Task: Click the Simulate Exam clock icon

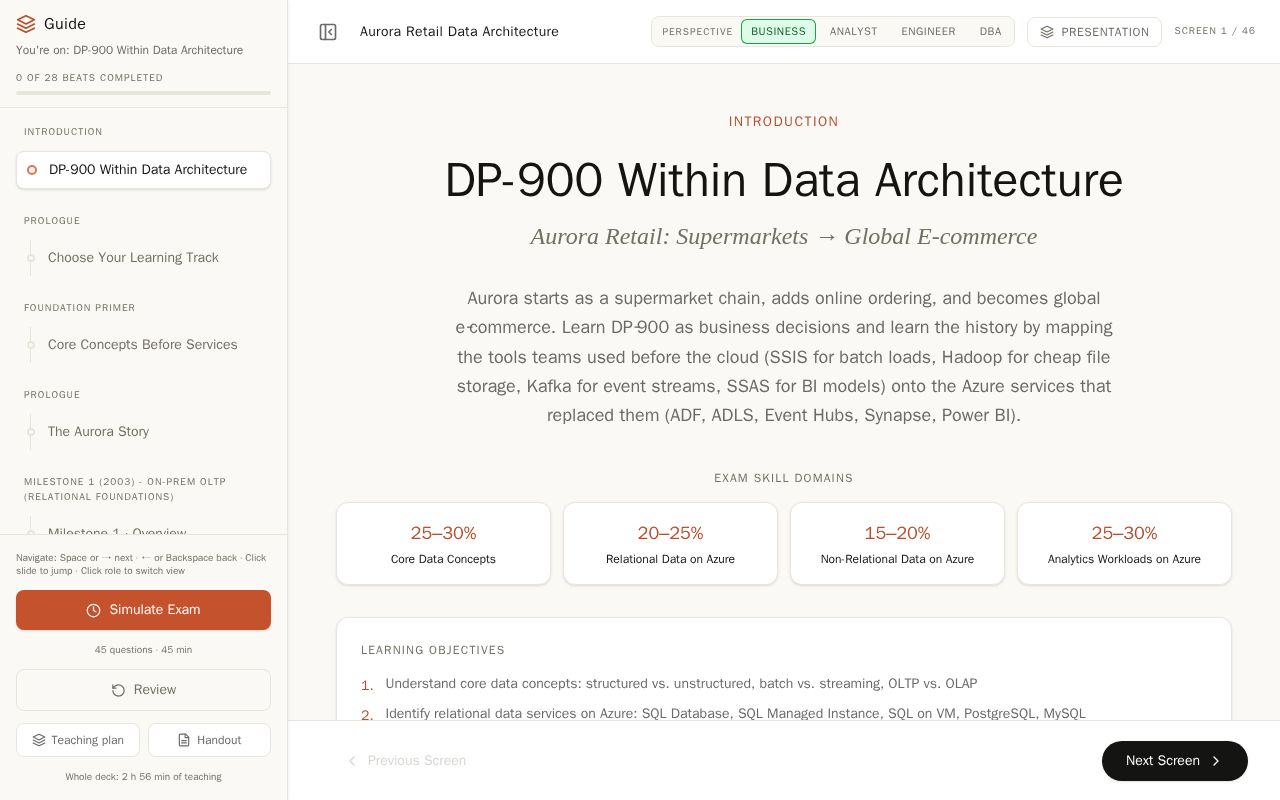Action: tap(94, 610)
